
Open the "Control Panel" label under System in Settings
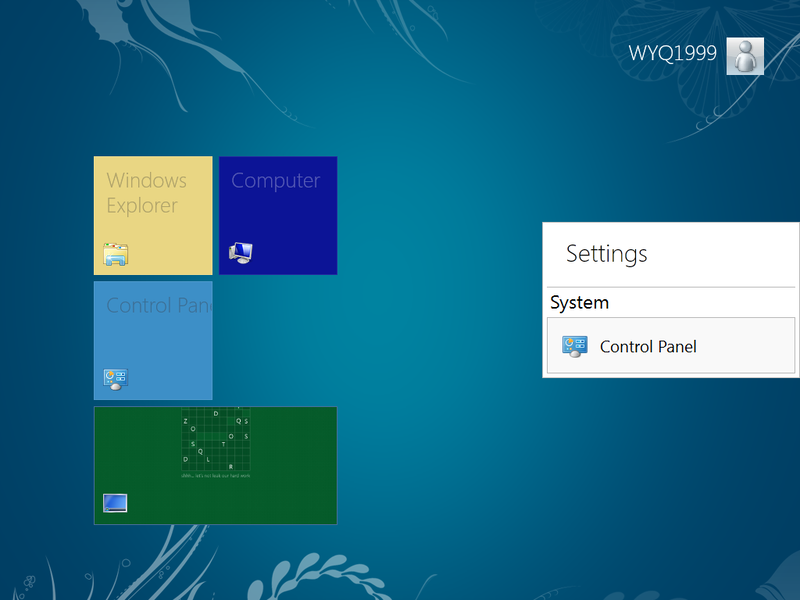pyautogui.click(x=648, y=347)
